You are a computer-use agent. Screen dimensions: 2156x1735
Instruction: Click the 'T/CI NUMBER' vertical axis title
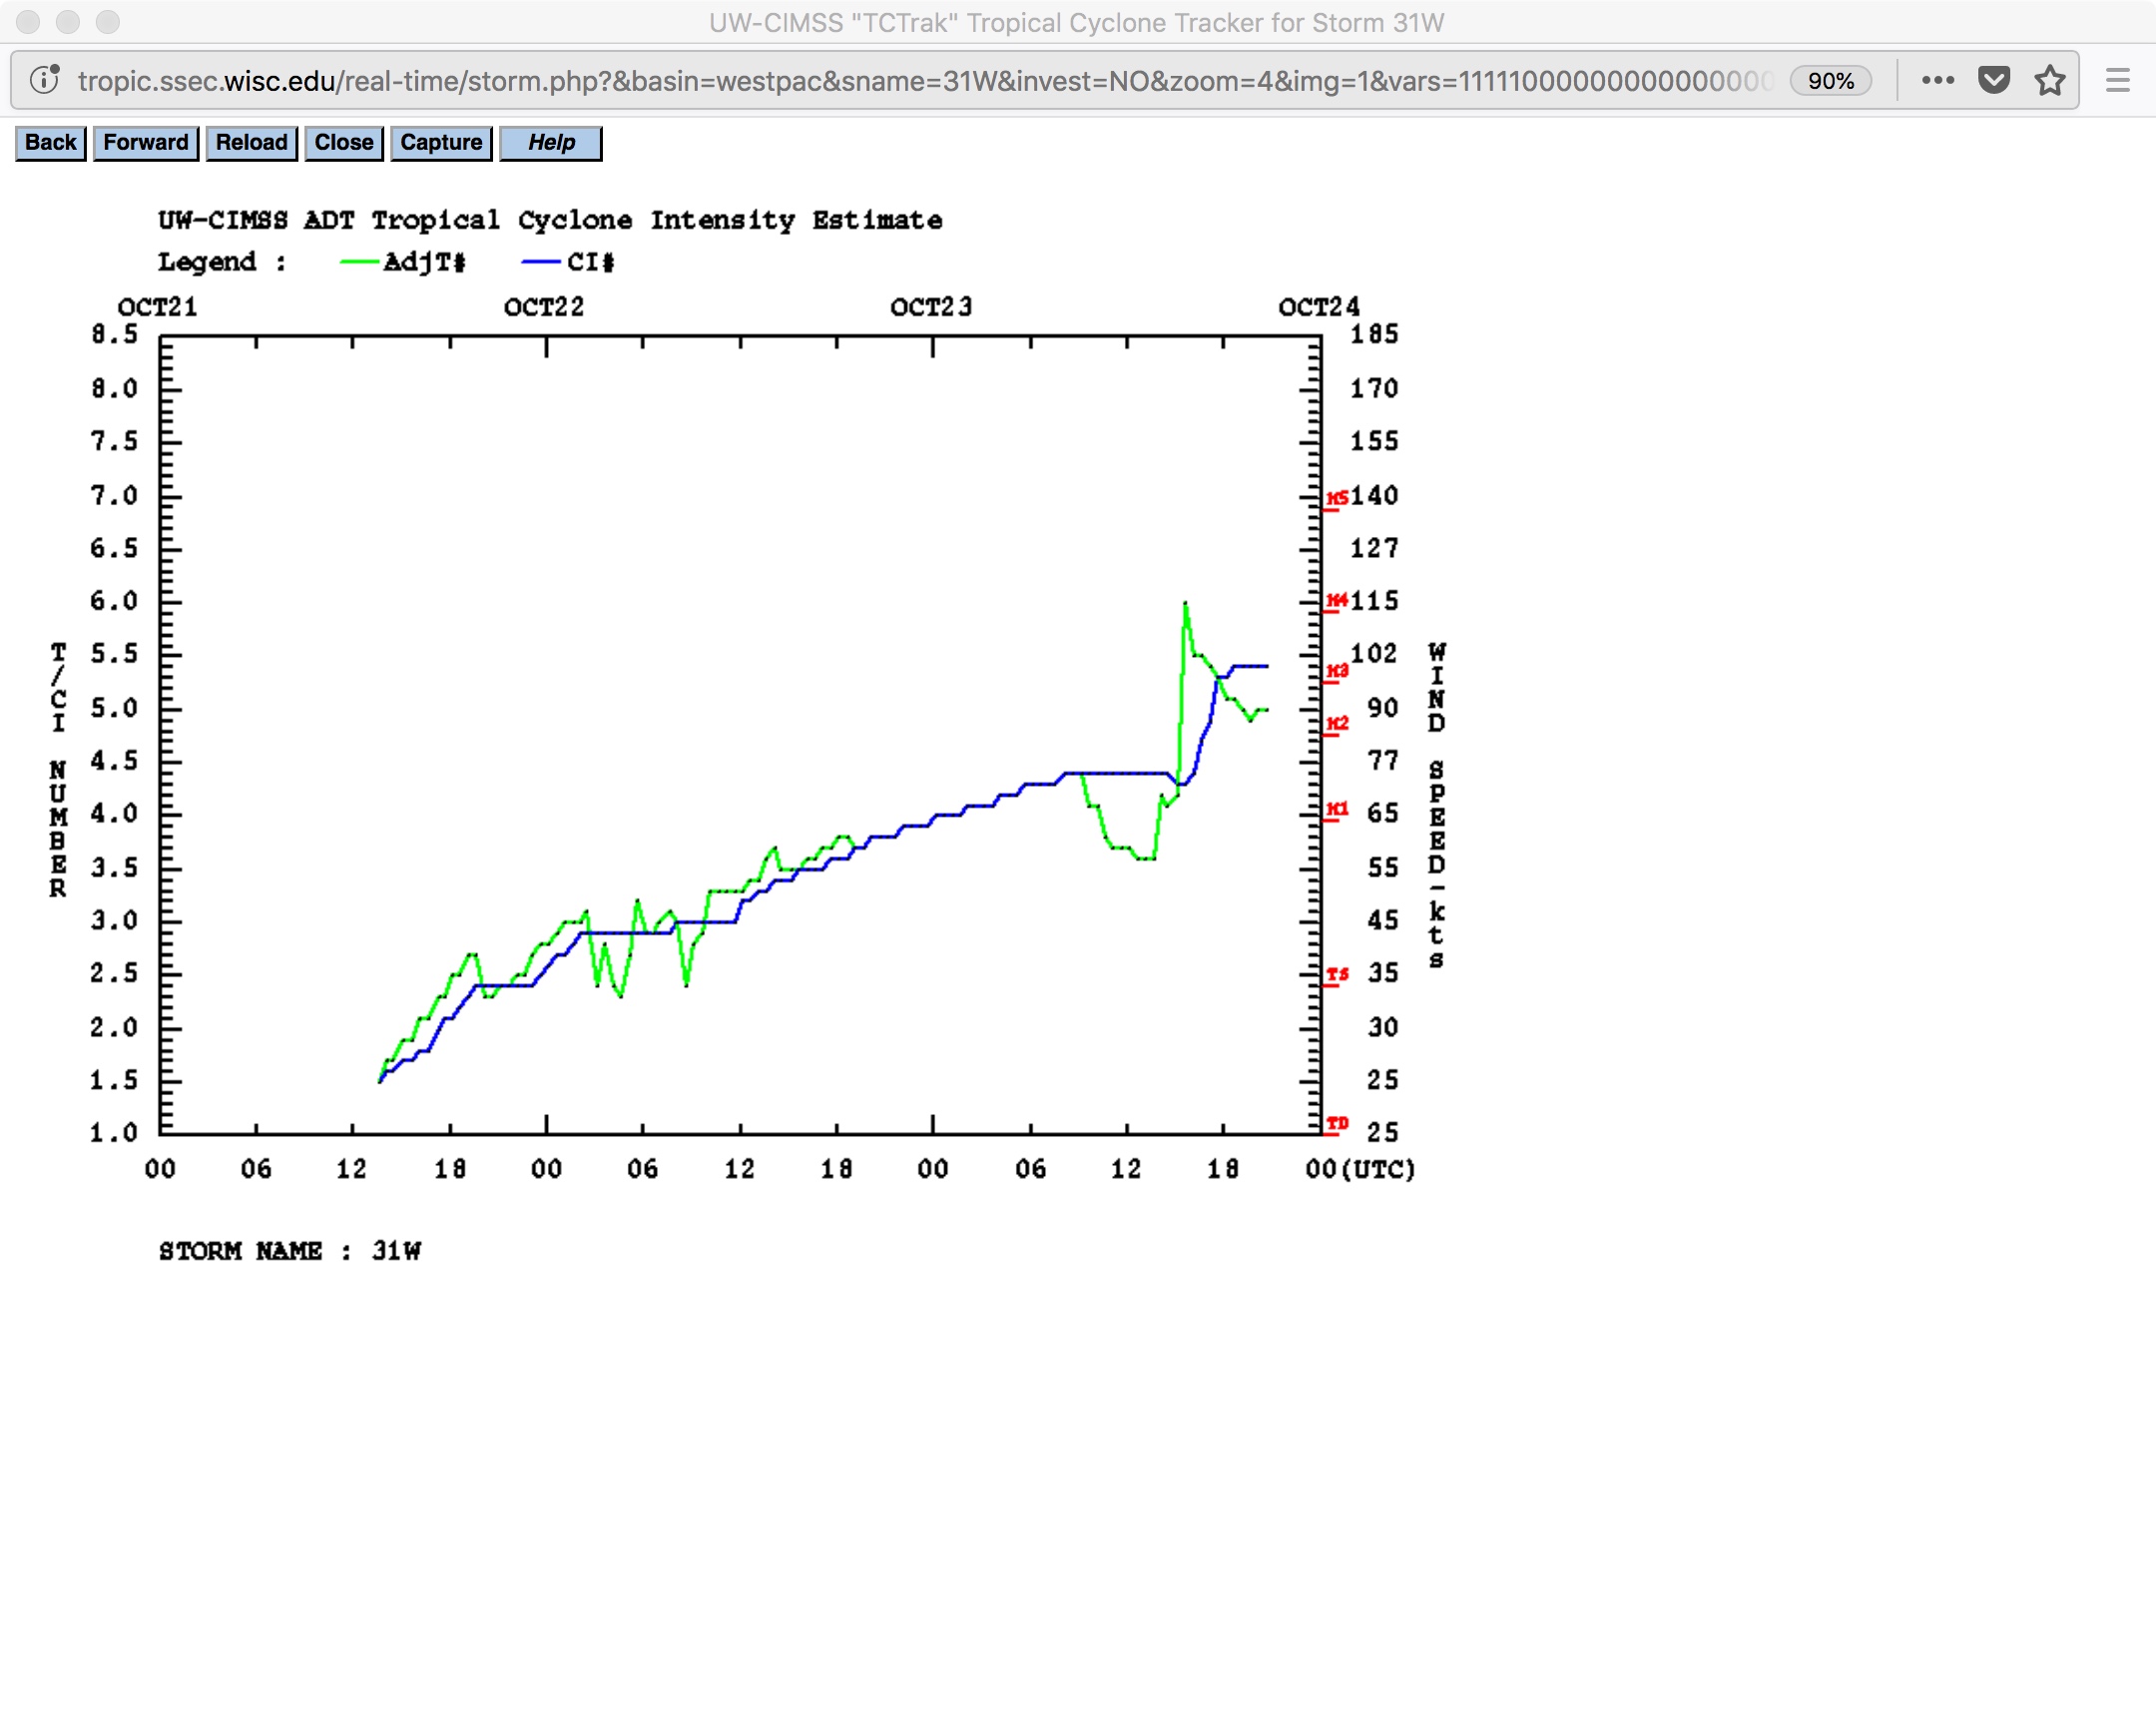pos(58,770)
